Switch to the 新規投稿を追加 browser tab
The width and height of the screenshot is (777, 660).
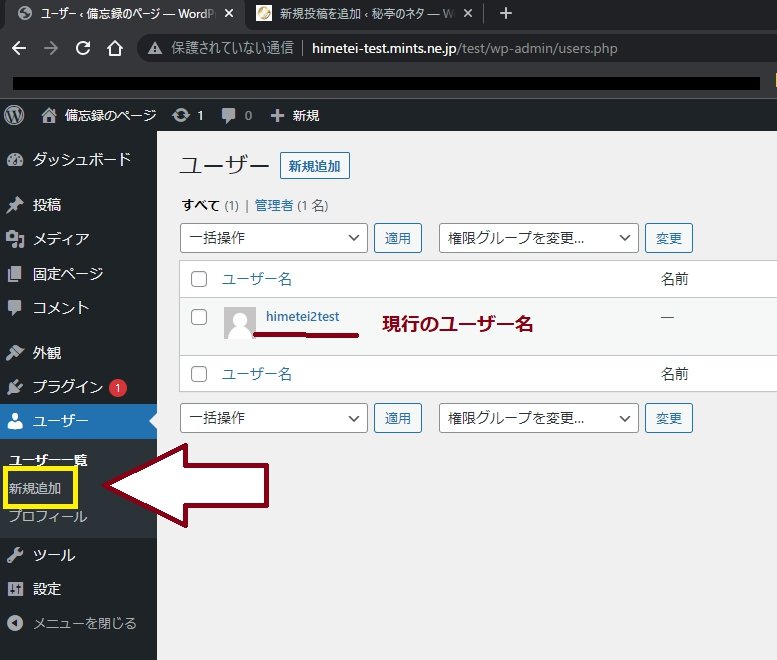(x=364, y=13)
